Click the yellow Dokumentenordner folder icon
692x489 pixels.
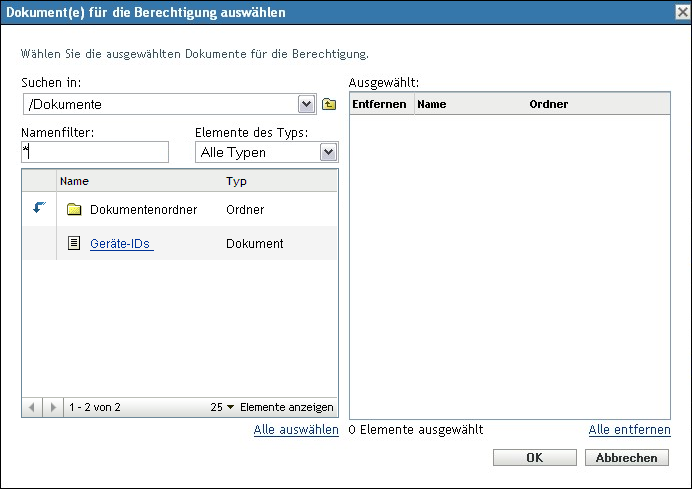(74, 210)
